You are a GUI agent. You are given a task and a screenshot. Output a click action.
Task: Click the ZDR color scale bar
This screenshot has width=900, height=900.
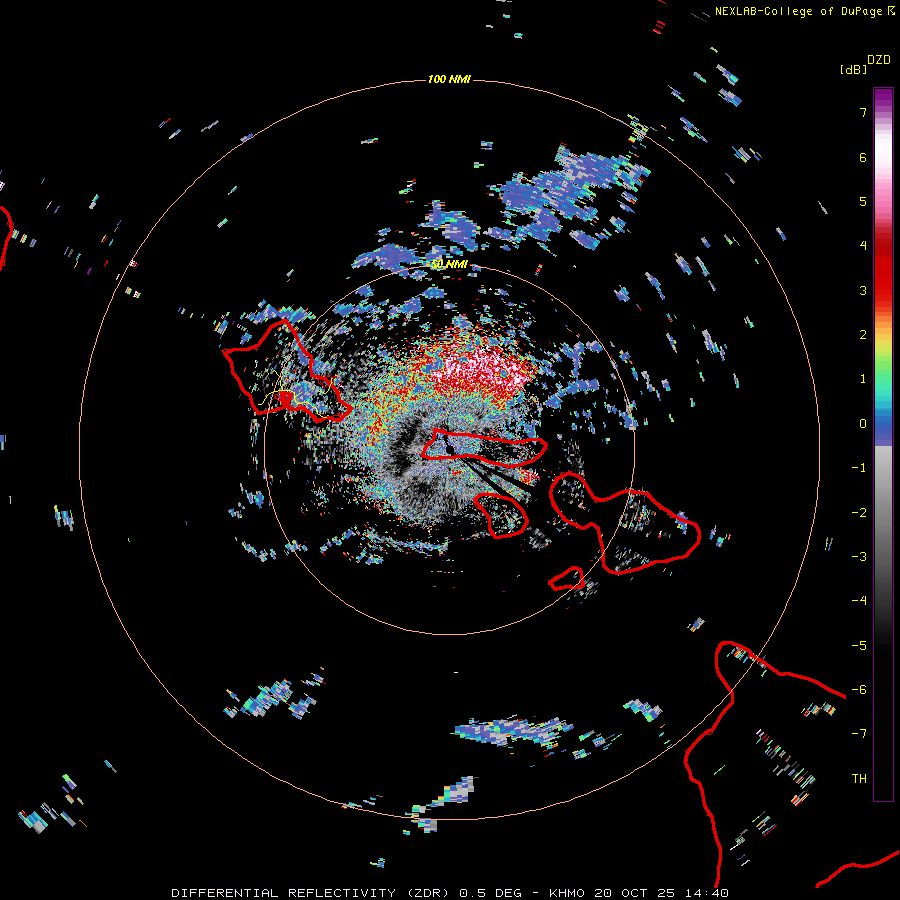[x=883, y=444]
